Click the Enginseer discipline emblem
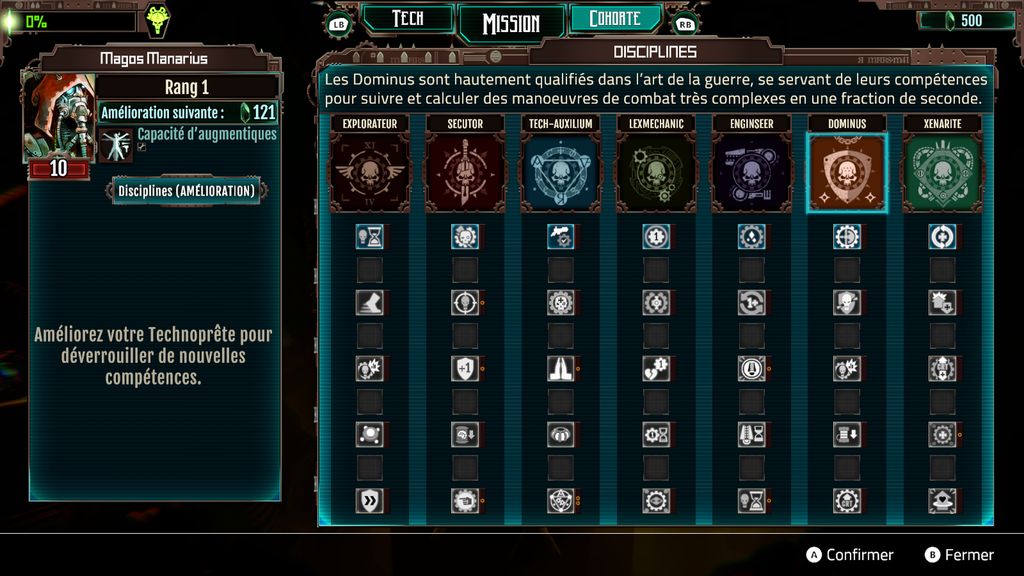This screenshot has width=1024, height=576. pyautogui.click(x=752, y=172)
